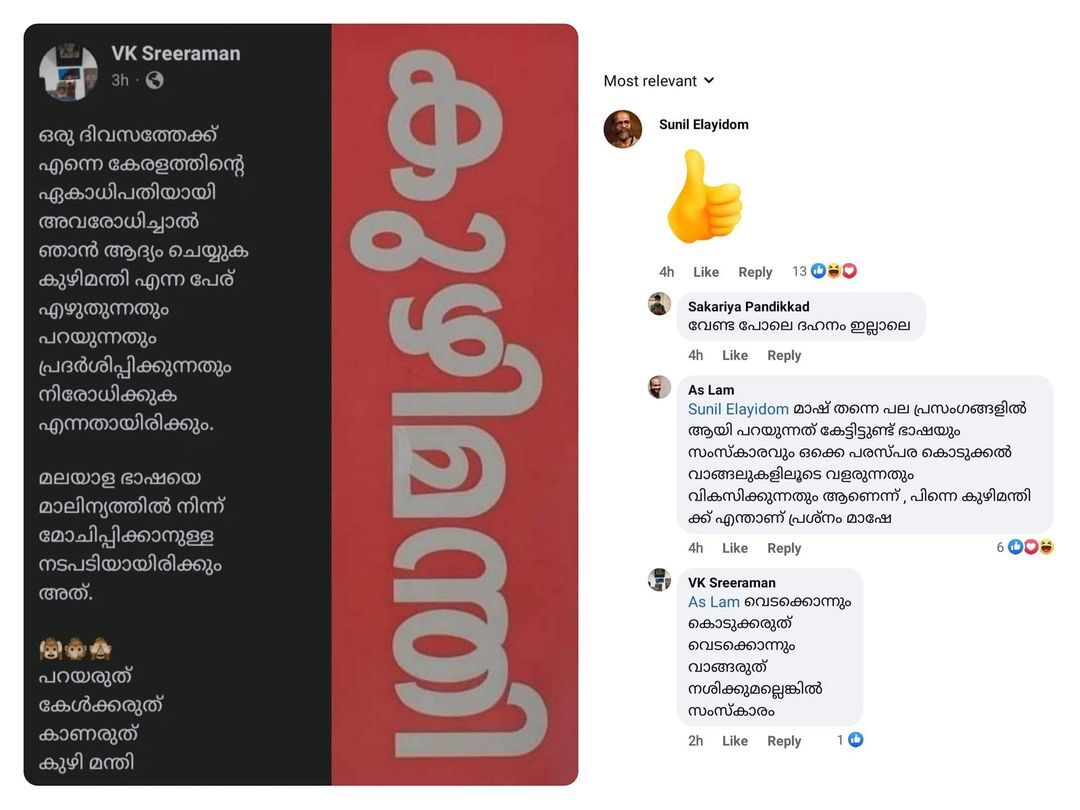Reply to VK Sreeraman's comment
Image resolution: width=1080 pixels, height=810 pixels.
tap(784, 741)
